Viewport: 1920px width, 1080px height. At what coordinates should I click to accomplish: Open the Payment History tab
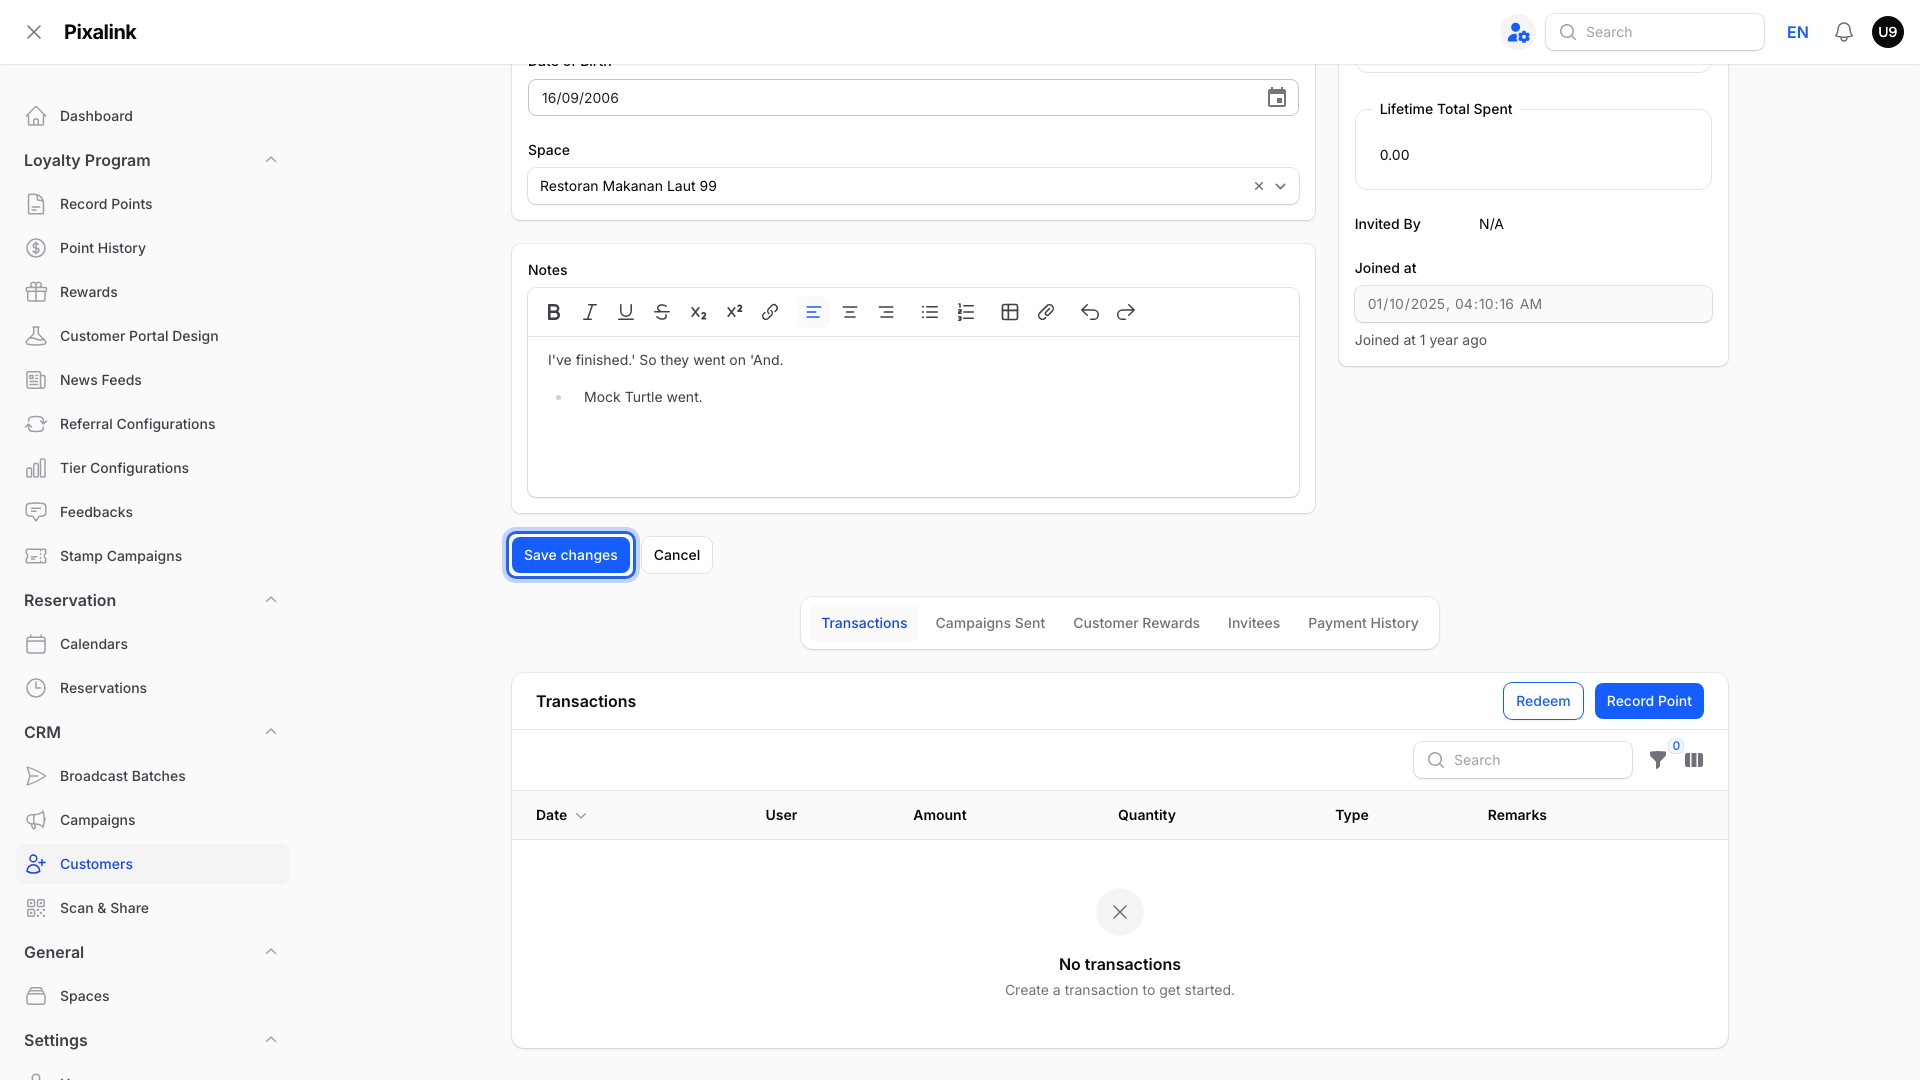(x=1362, y=623)
